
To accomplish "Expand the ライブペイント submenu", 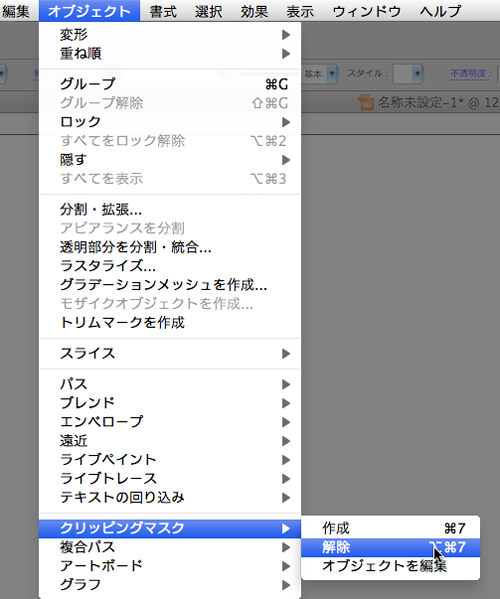I will coord(170,459).
